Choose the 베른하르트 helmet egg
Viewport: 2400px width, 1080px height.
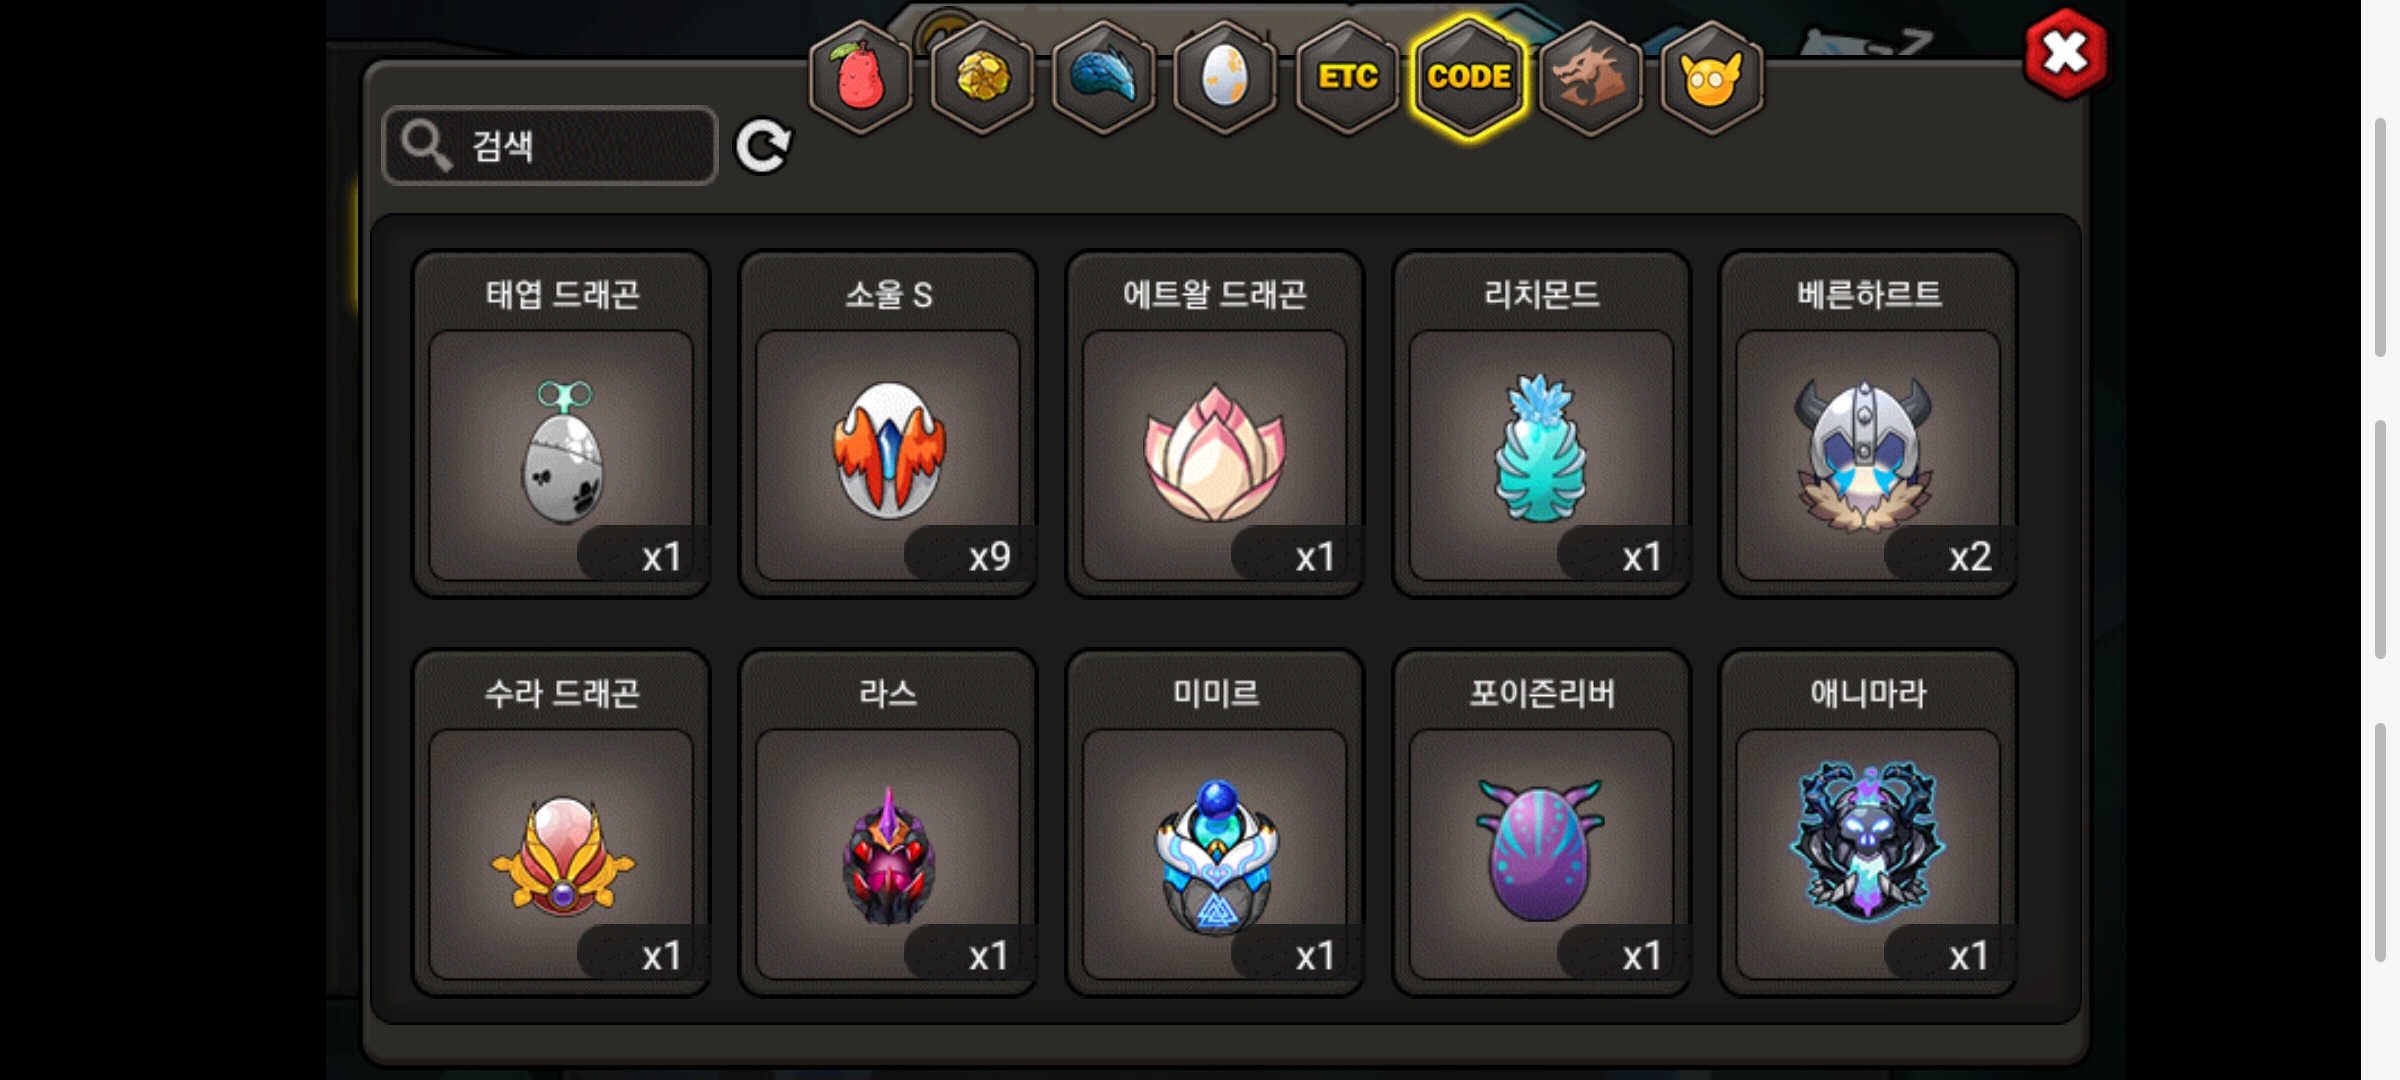(1868, 424)
